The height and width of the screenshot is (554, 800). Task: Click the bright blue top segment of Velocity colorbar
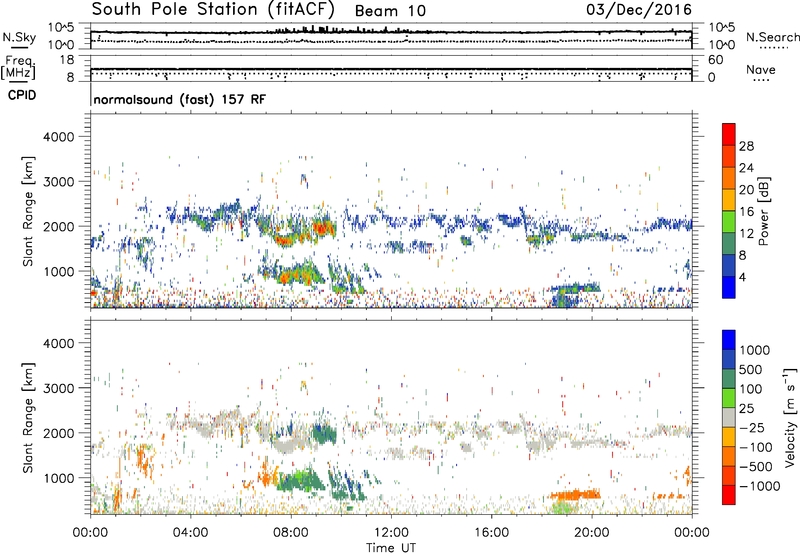(729, 340)
